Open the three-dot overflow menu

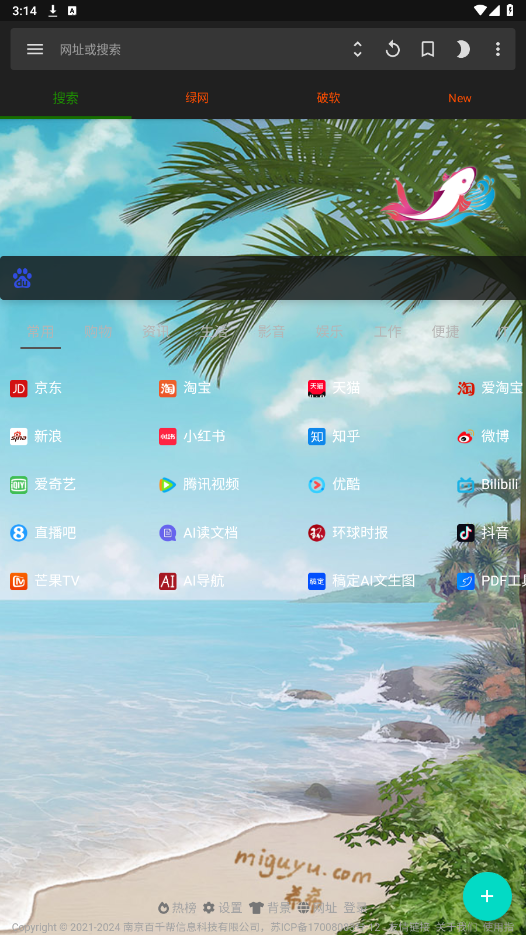point(497,49)
